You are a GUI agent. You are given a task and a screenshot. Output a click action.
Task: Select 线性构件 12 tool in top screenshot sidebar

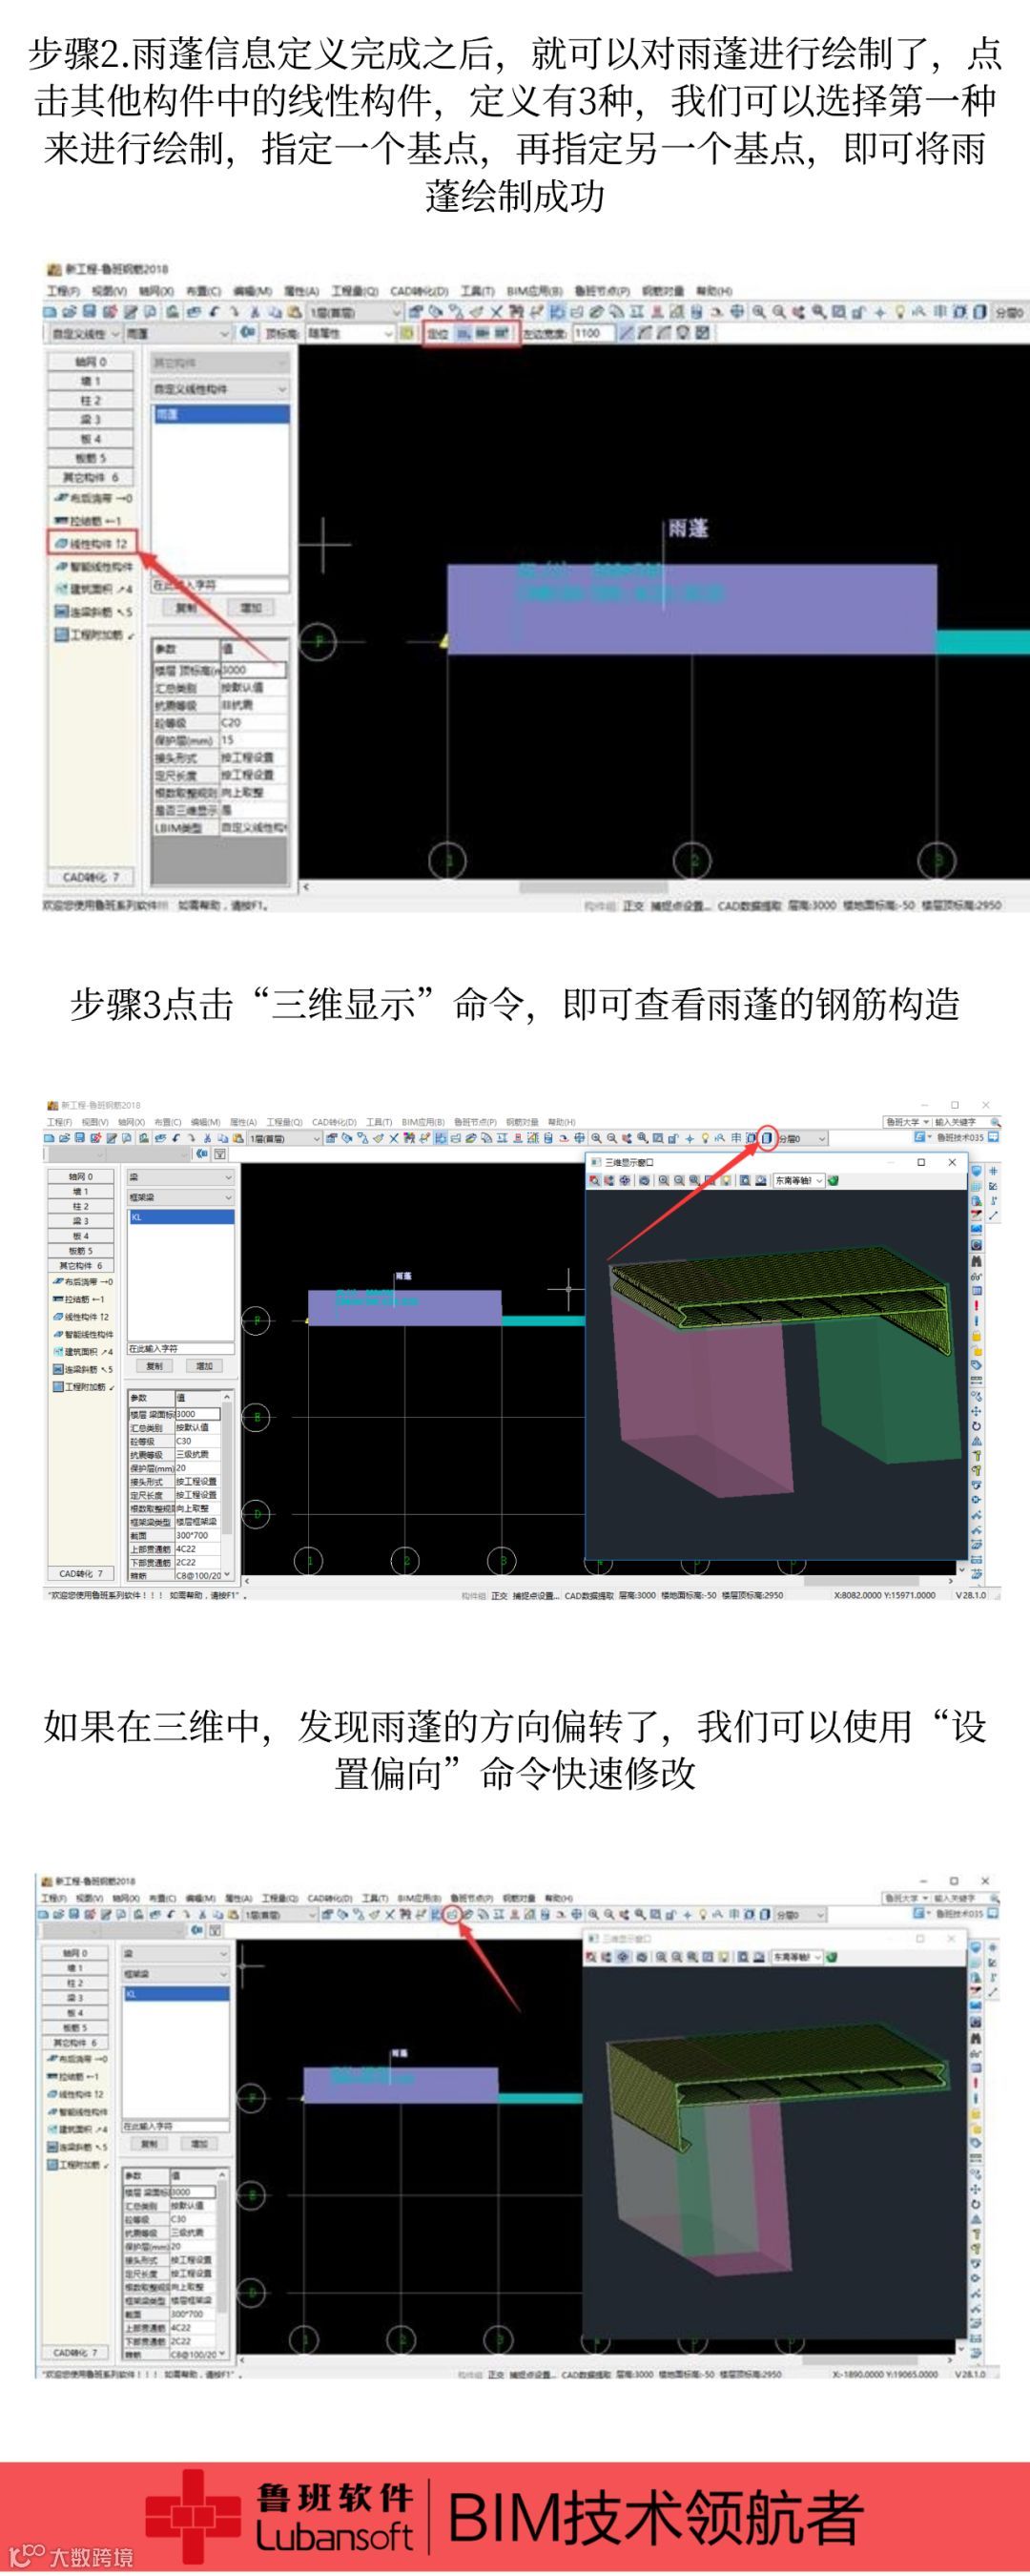point(92,543)
